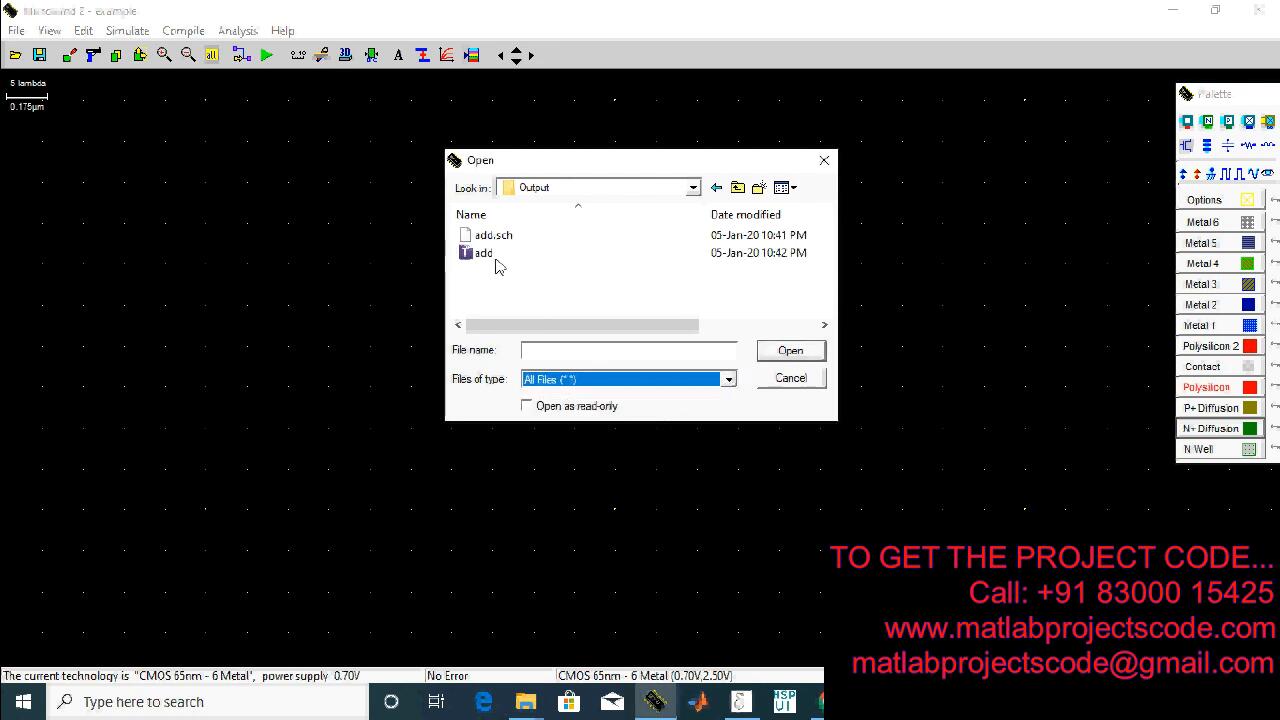
Task: Expand the Look in folder dropdown
Action: [x=692, y=188]
